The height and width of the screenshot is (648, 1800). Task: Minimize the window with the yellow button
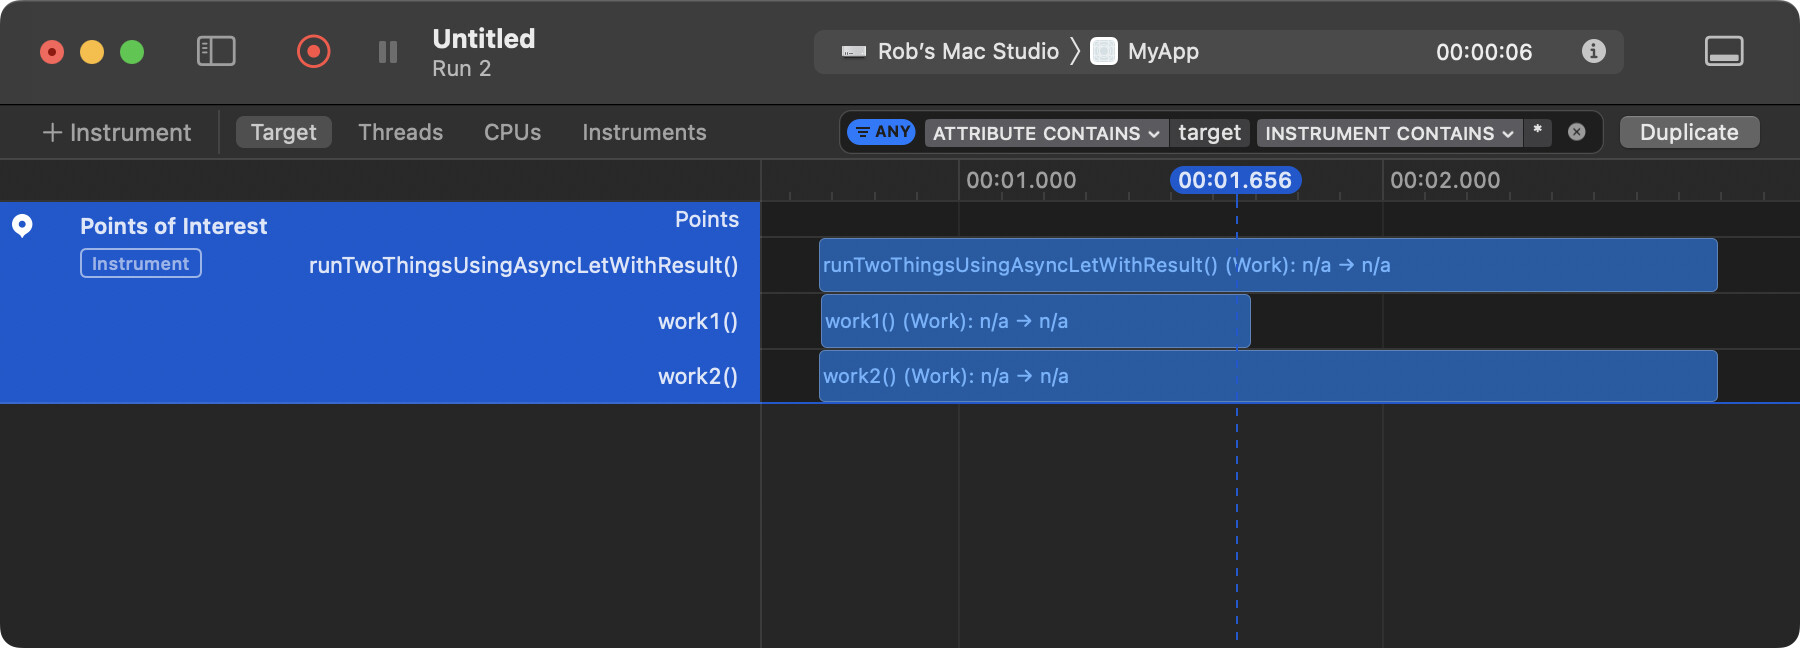click(x=92, y=52)
